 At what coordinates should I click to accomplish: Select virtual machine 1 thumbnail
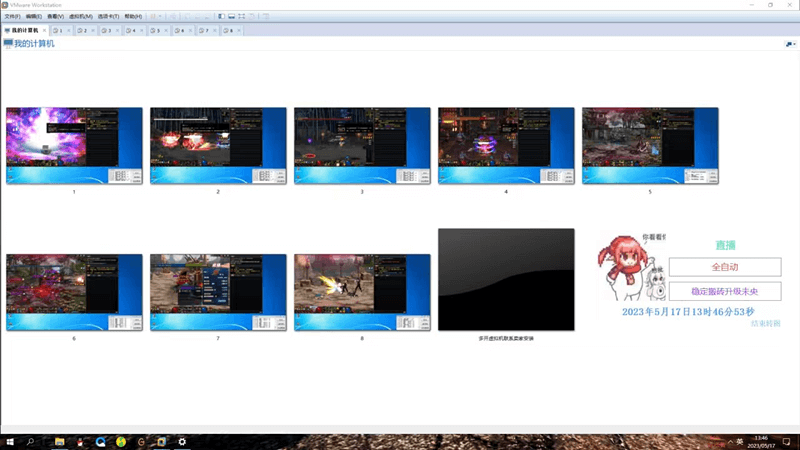tap(74, 146)
